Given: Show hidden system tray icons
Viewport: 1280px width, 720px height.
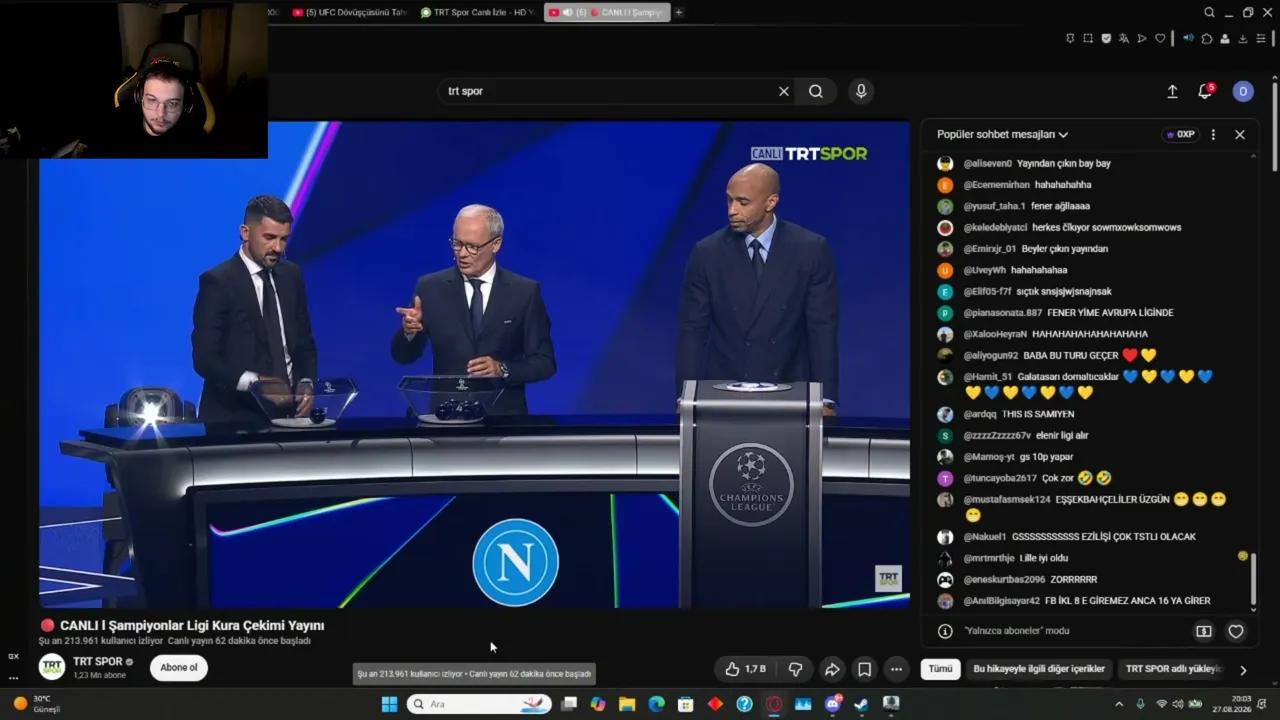Looking at the screenshot, I should pyautogui.click(x=1119, y=704).
